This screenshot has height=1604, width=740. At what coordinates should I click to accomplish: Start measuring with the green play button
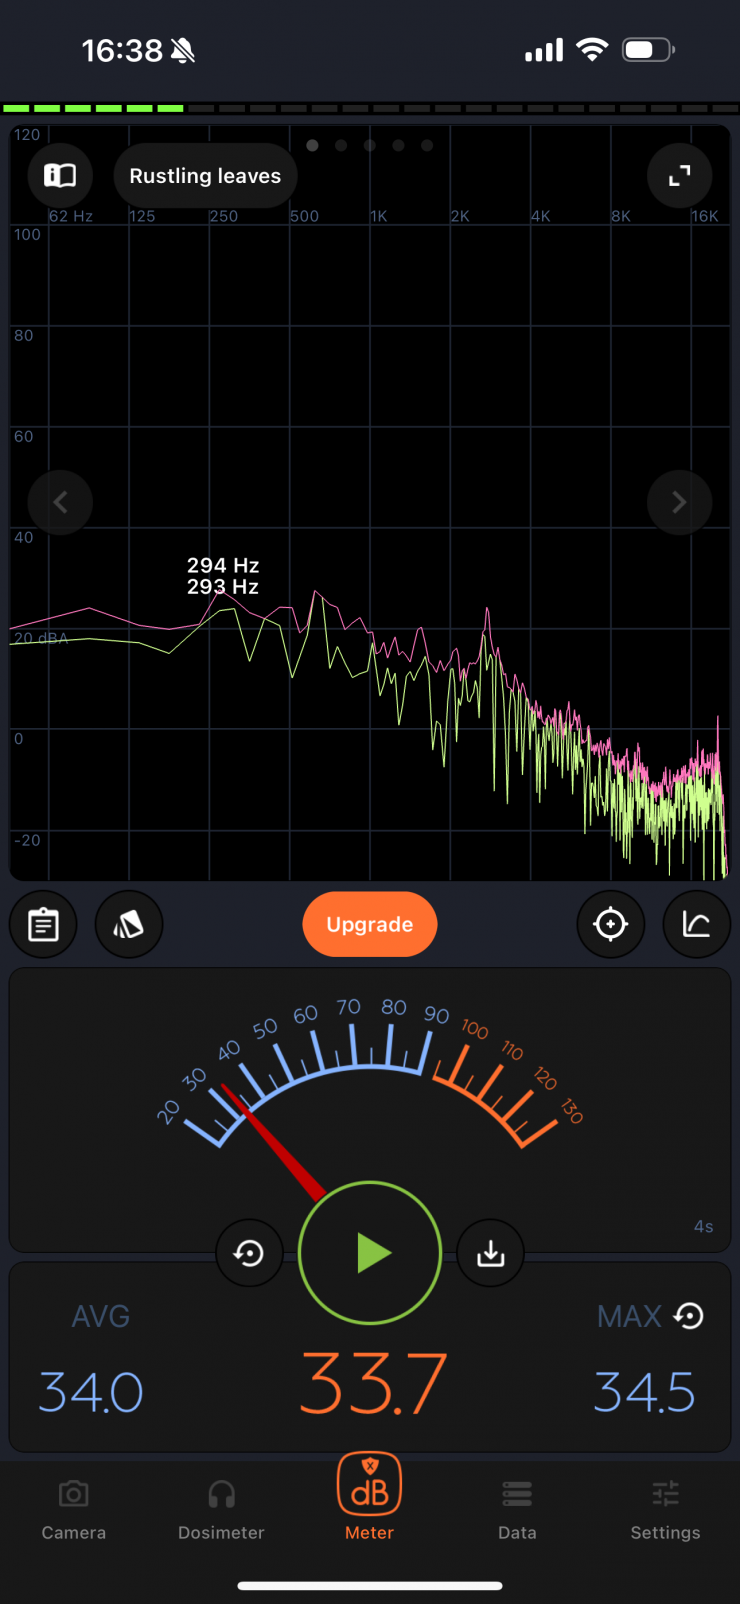pos(370,1253)
